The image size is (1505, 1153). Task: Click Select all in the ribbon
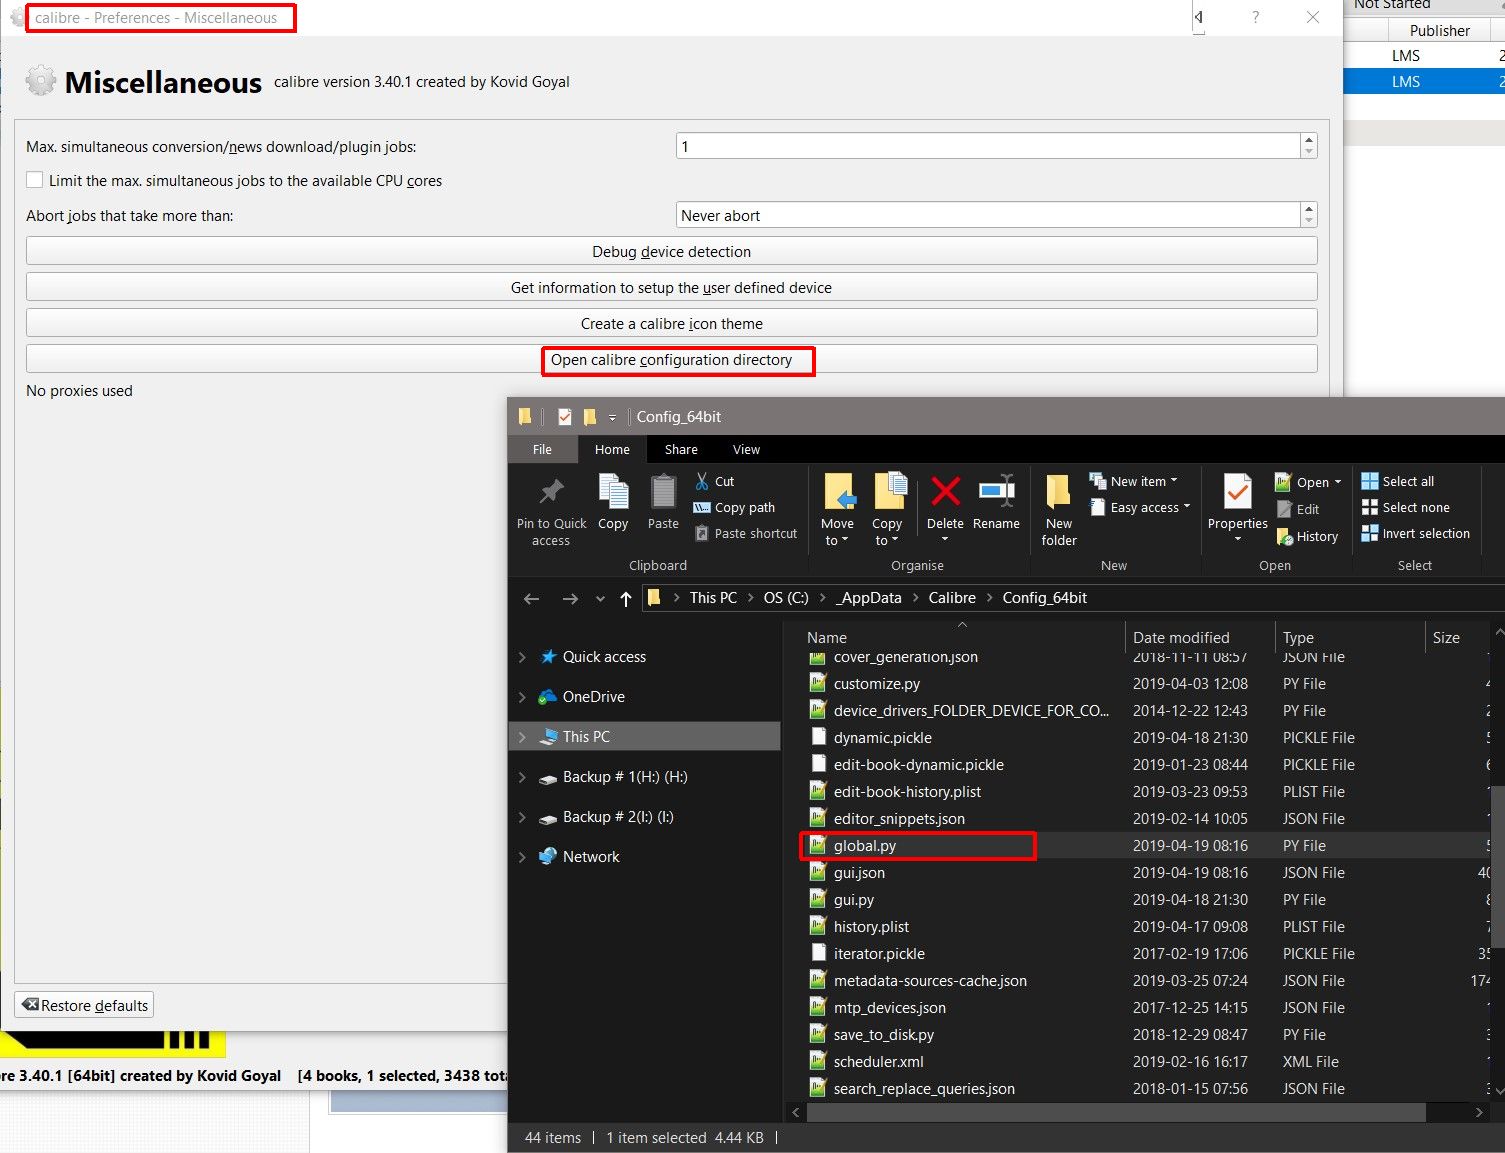[1398, 481]
